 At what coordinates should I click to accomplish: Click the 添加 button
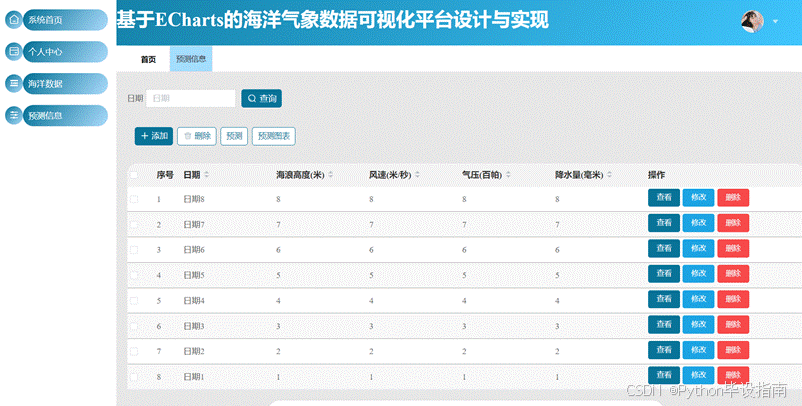pos(154,136)
